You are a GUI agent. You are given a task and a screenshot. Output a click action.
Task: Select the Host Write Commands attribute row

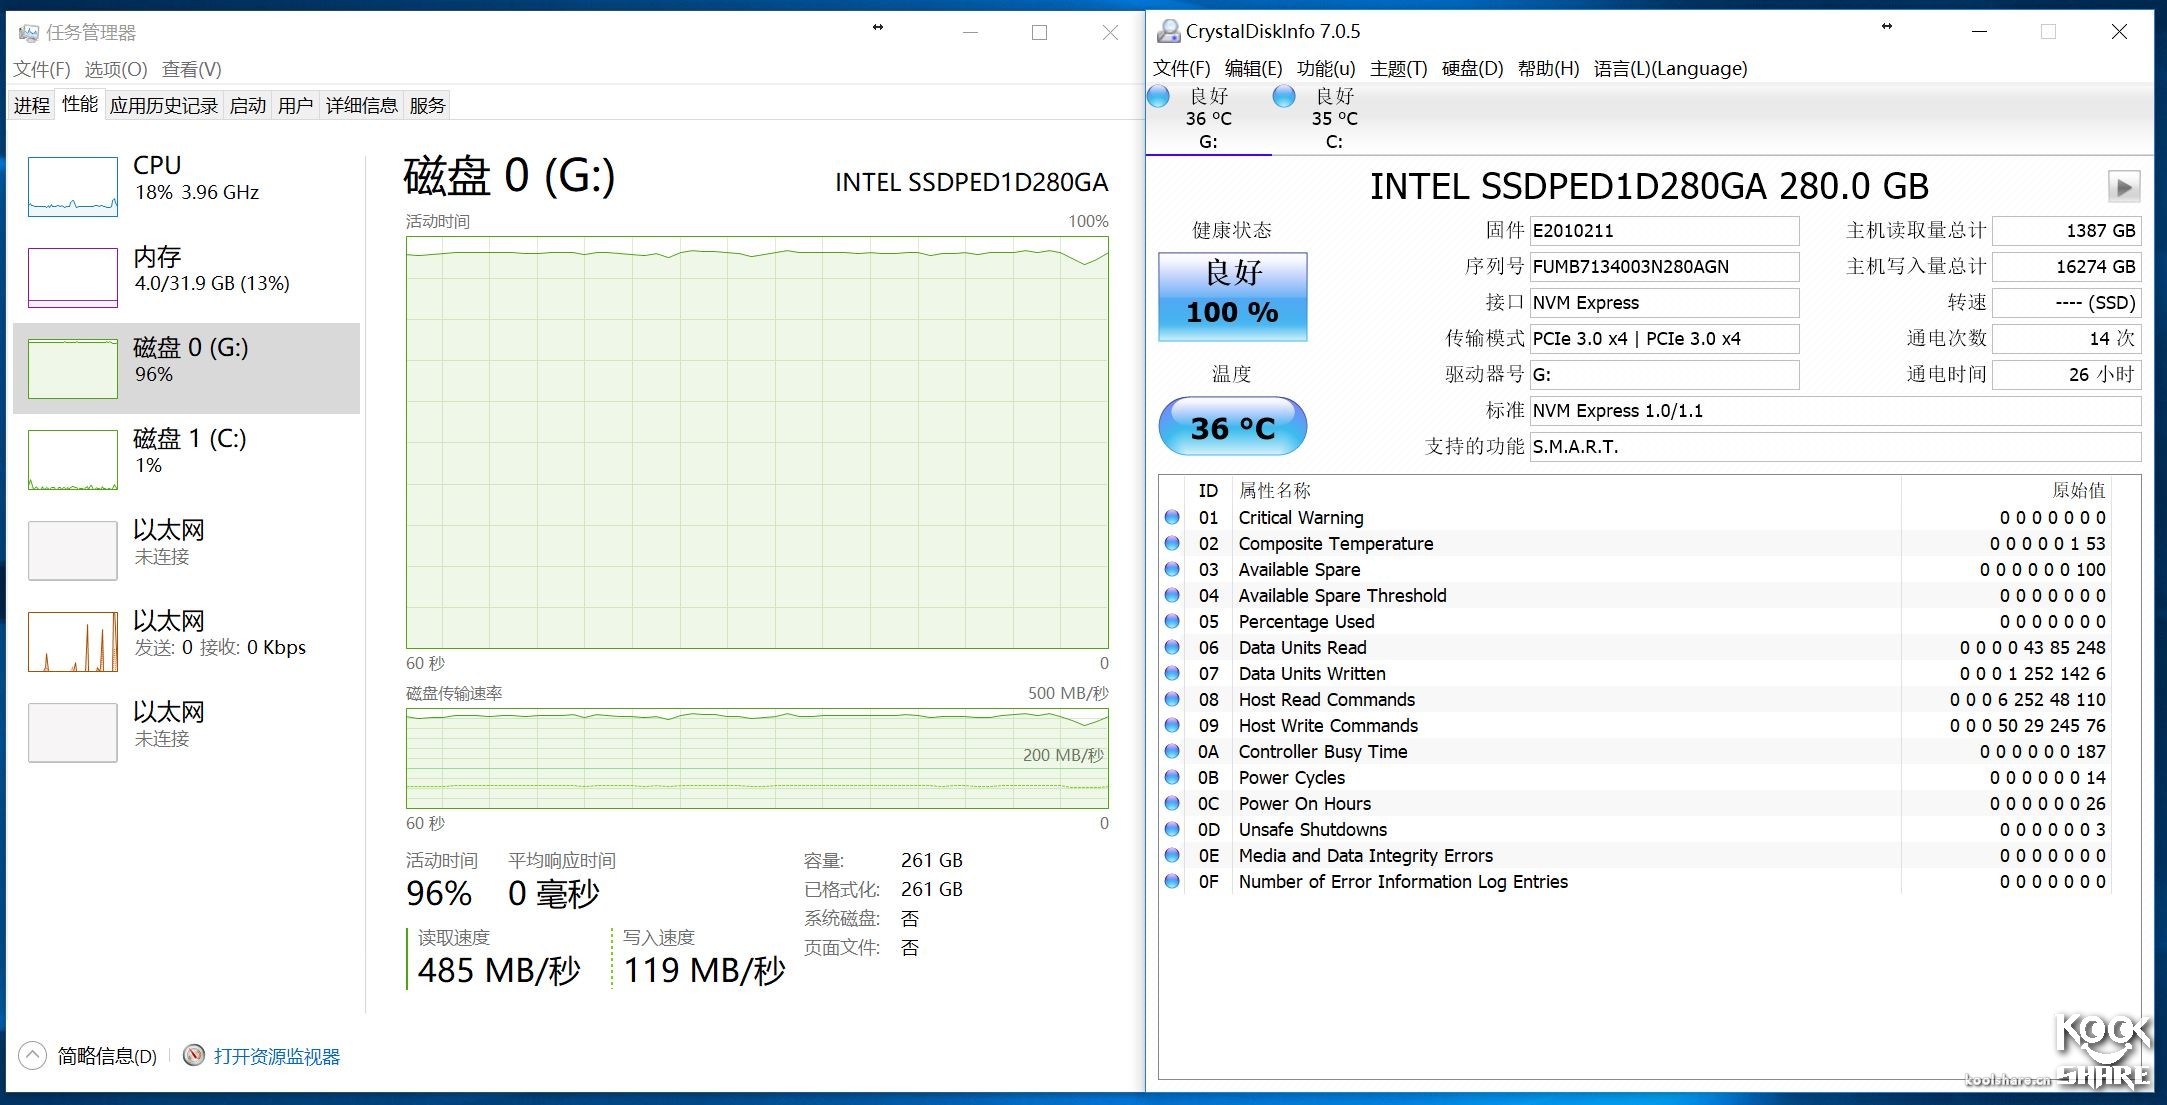pyautogui.click(x=1327, y=725)
